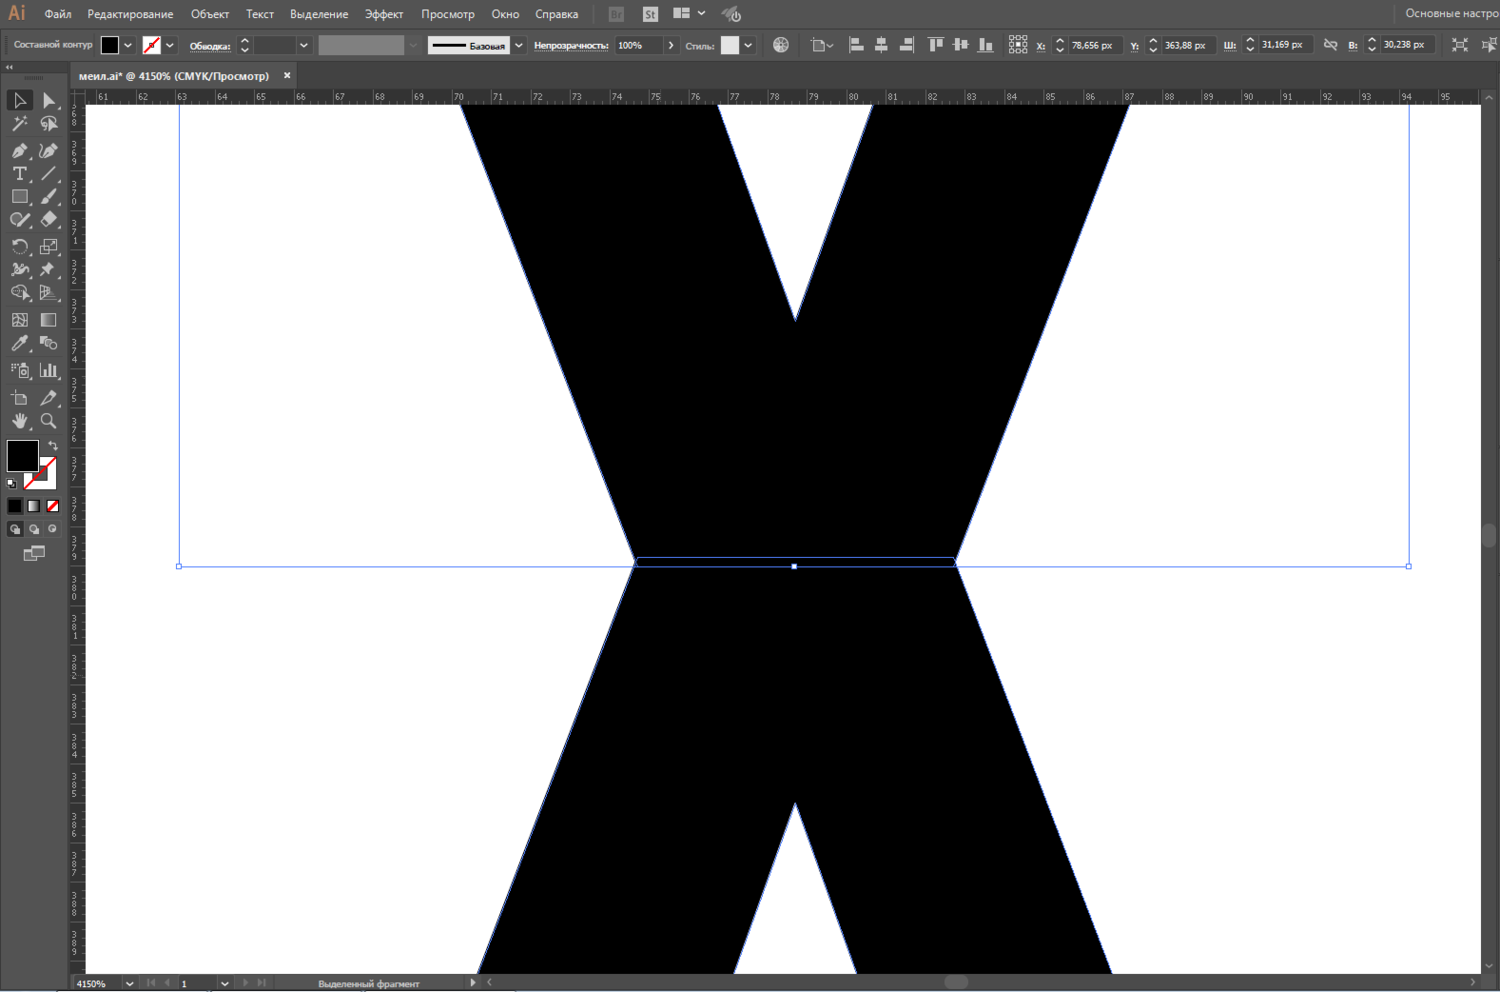Image resolution: width=1500 pixels, height=992 pixels.
Task: Click the black Fill color box in toolbox
Action: 22,456
